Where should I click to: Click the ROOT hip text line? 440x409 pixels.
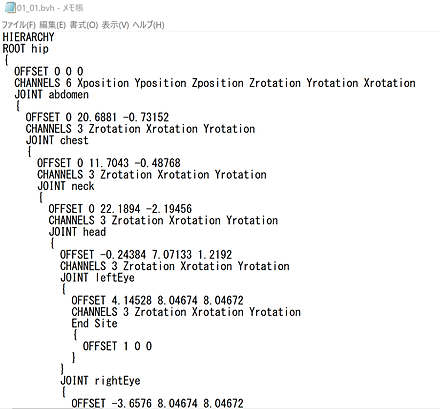tap(26, 49)
